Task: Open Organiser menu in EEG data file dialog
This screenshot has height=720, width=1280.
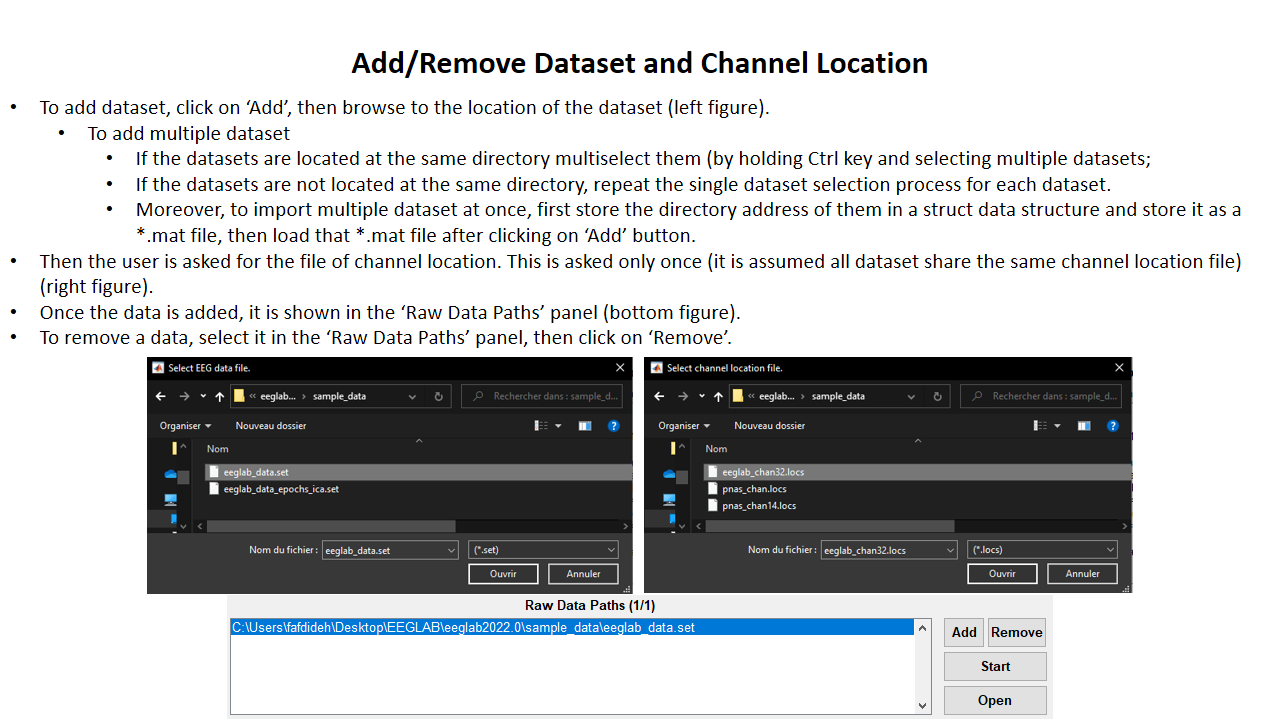Action: (x=185, y=426)
